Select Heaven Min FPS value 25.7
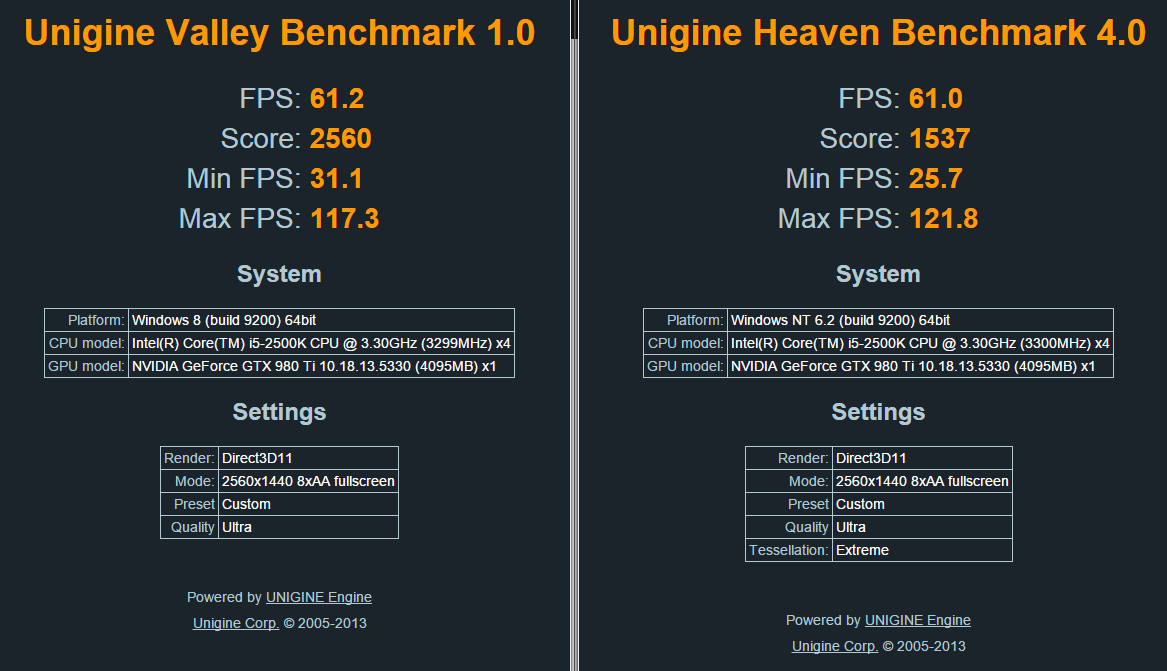The height and width of the screenshot is (671, 1167). tap(936, 179)
